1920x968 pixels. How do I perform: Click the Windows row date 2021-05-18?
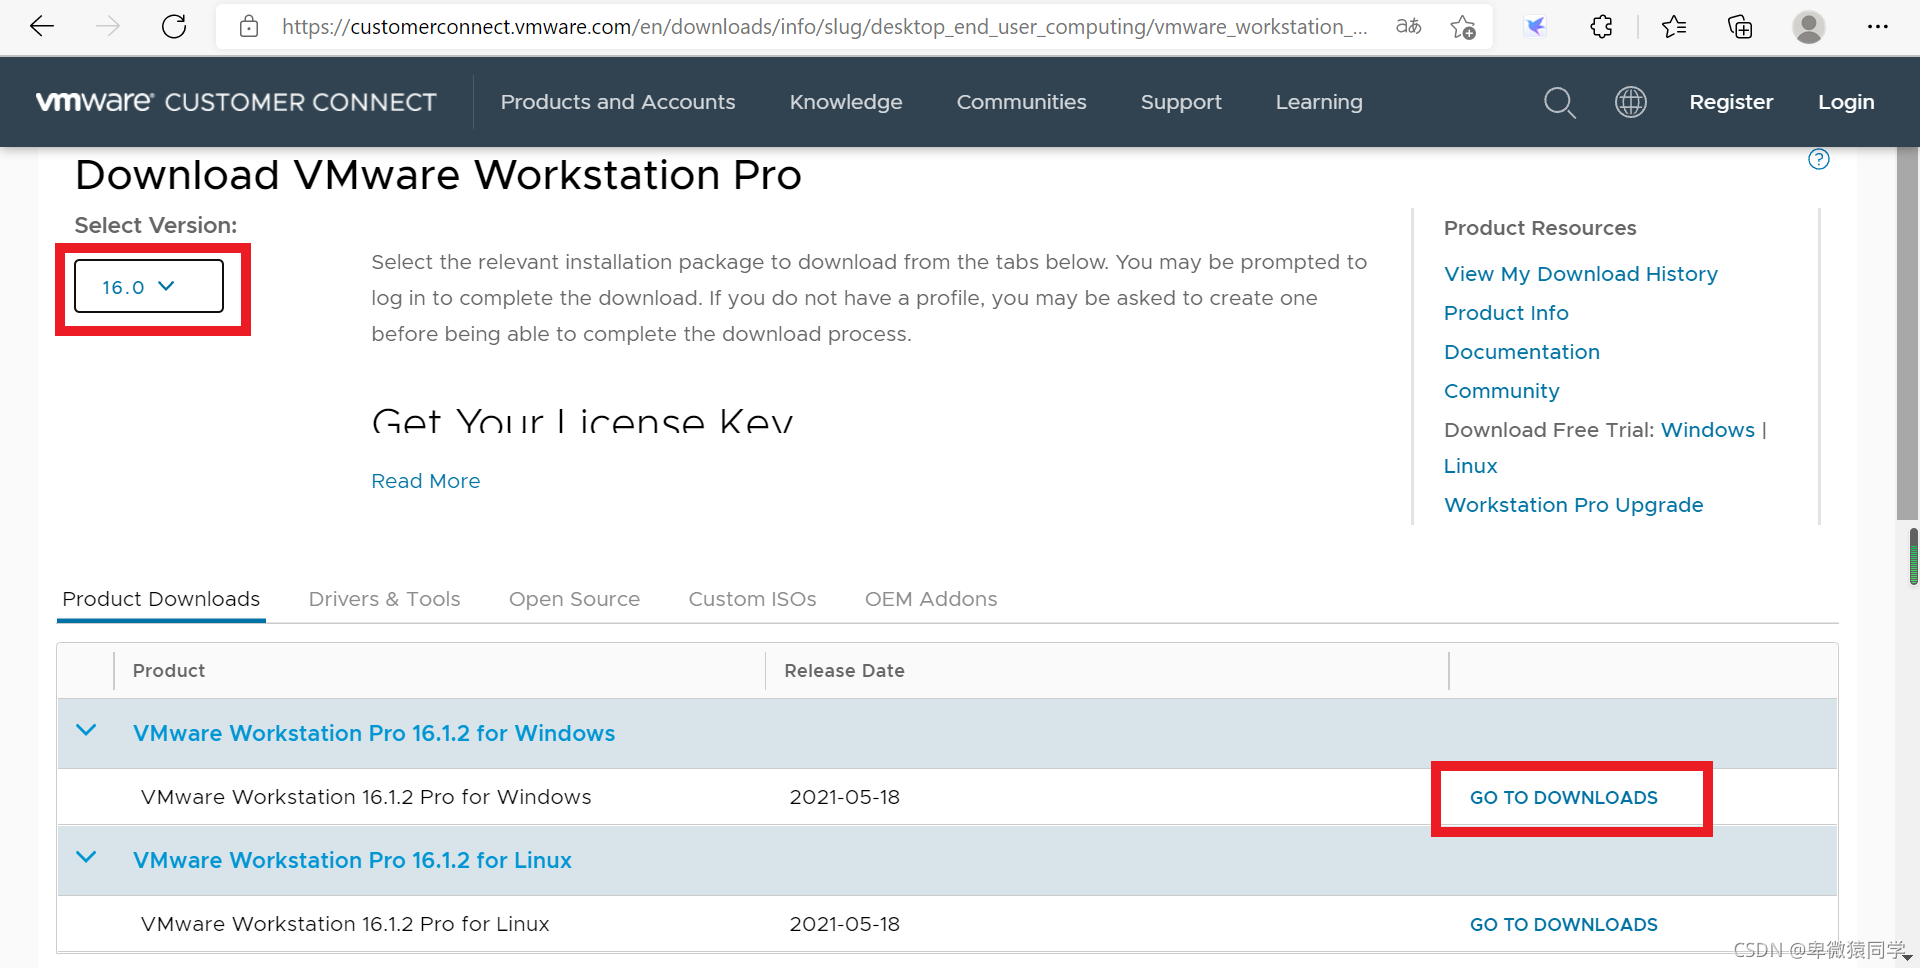(x=845, y=797)
